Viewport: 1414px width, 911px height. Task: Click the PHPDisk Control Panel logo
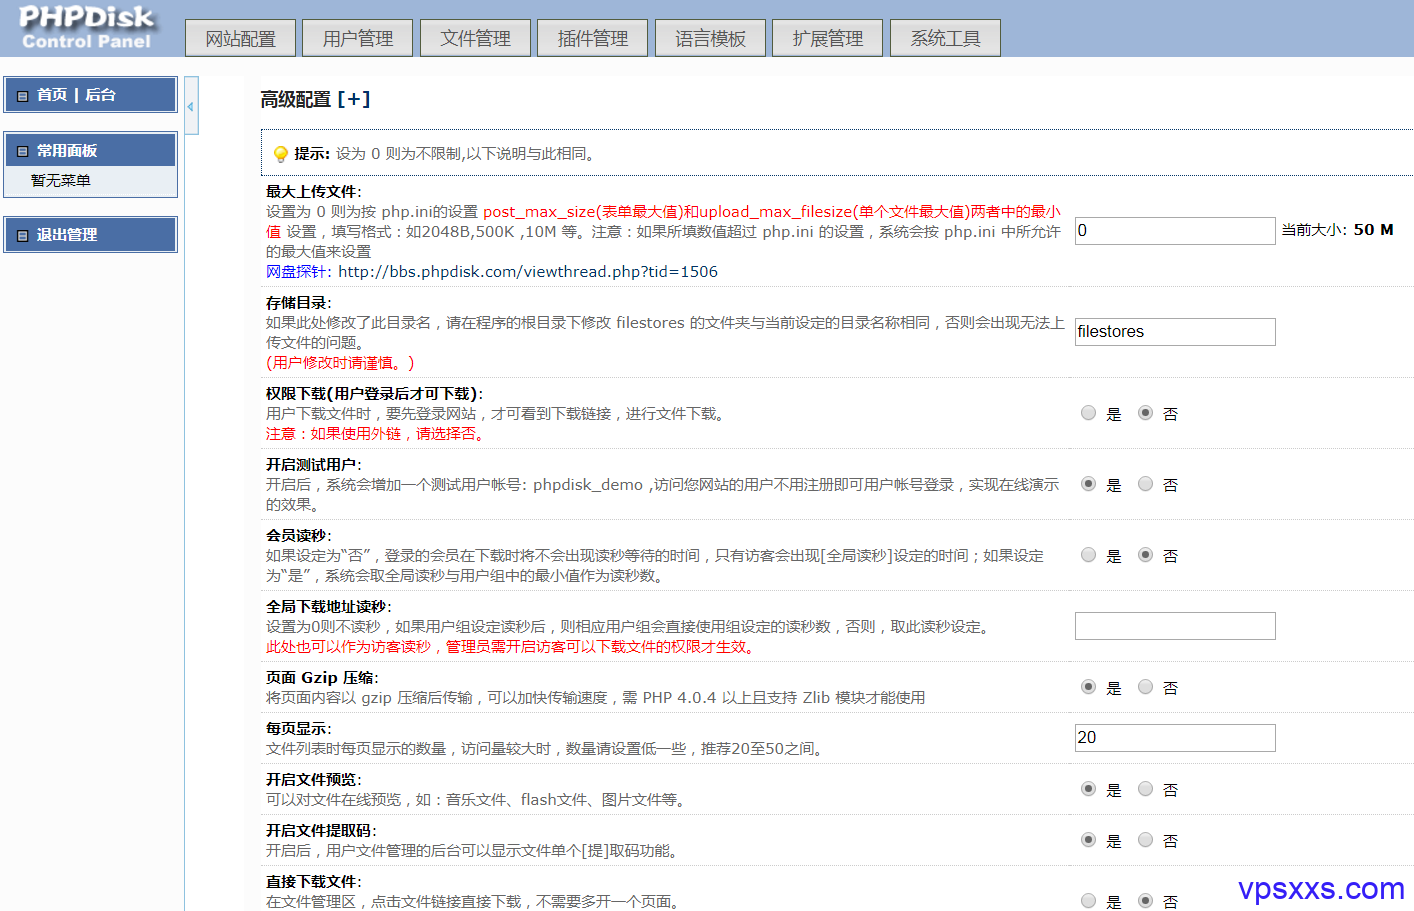click(87, 27)
